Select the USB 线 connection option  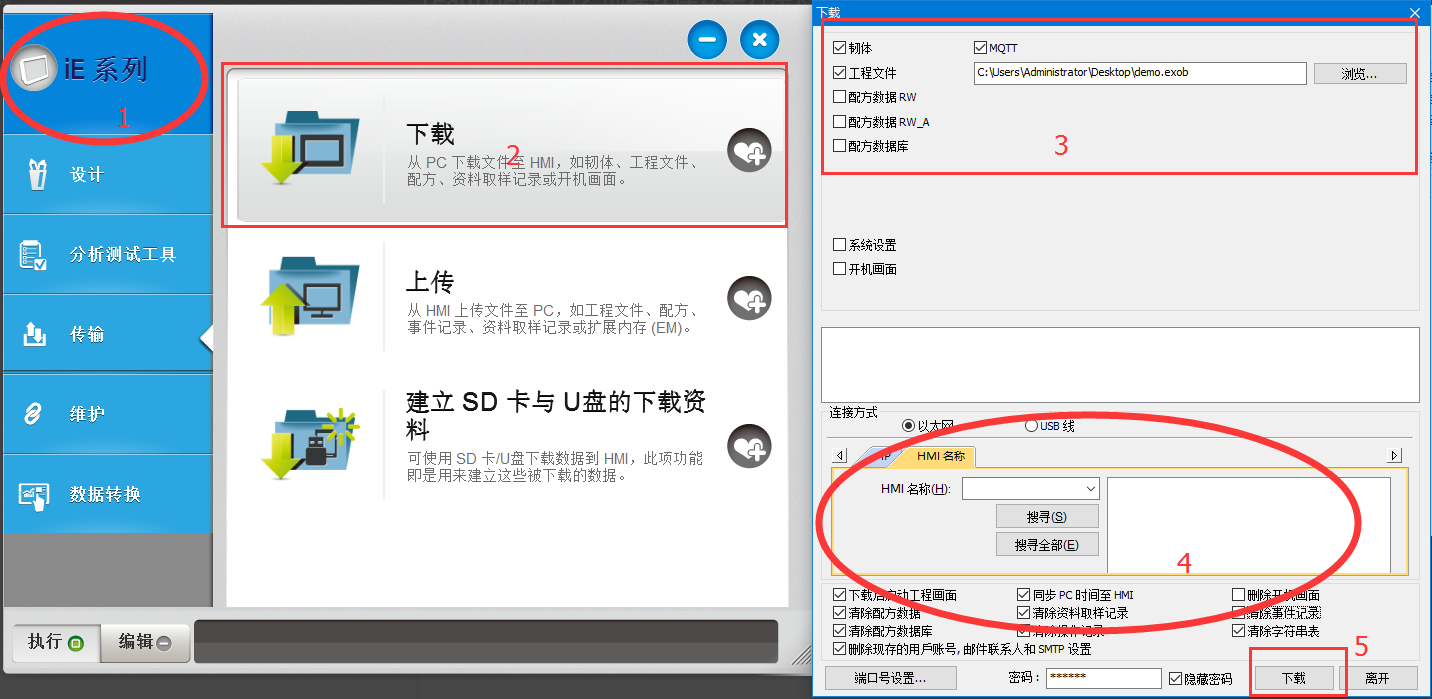click(x=1031, y=426)
